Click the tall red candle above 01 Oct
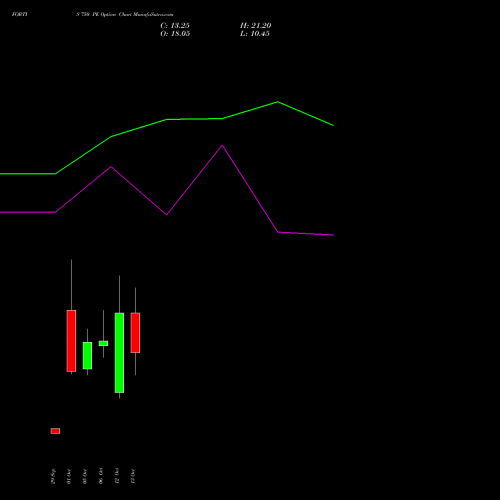Viewport: 500px width, 500px height. click(71, 341)
